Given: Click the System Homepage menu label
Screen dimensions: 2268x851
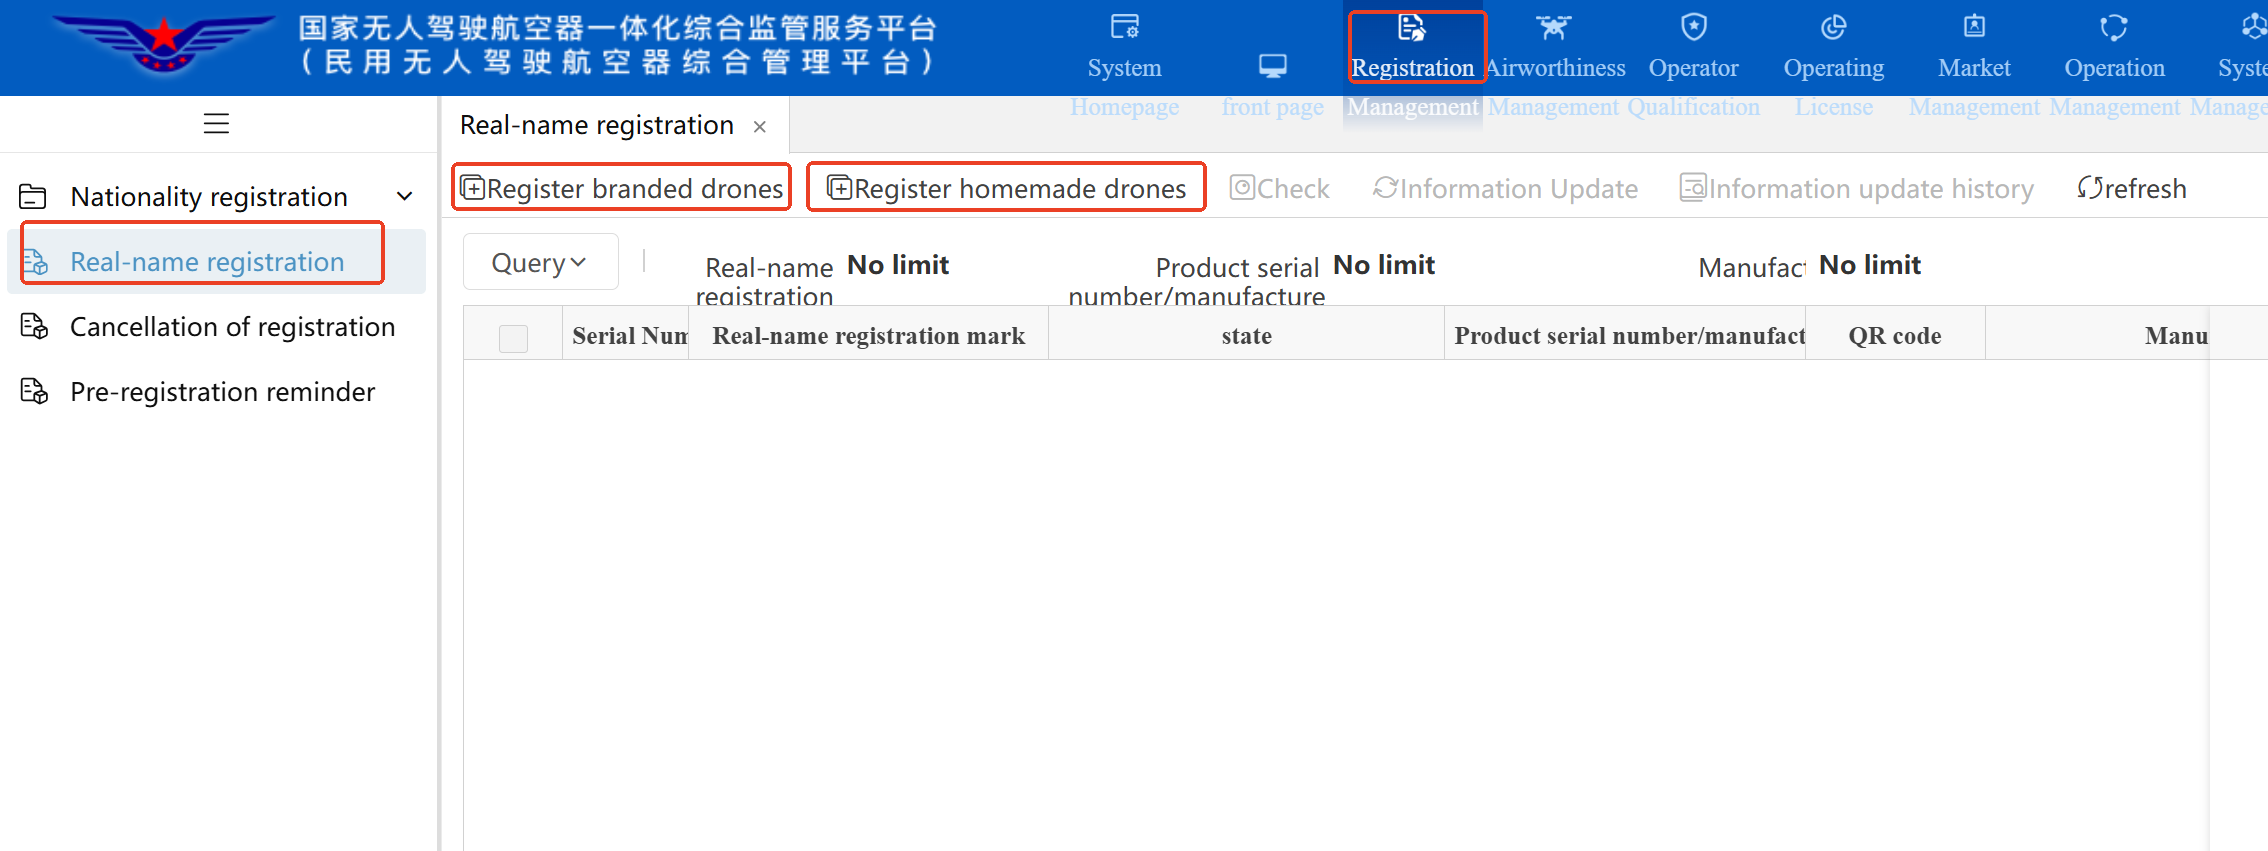Looking at the screenshot, I should (1125, 87).
